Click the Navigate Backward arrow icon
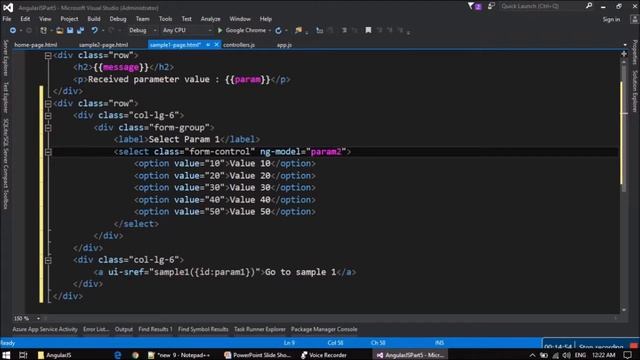The height and width of the screenshot is (360, 640). click(x=13, y=31)
